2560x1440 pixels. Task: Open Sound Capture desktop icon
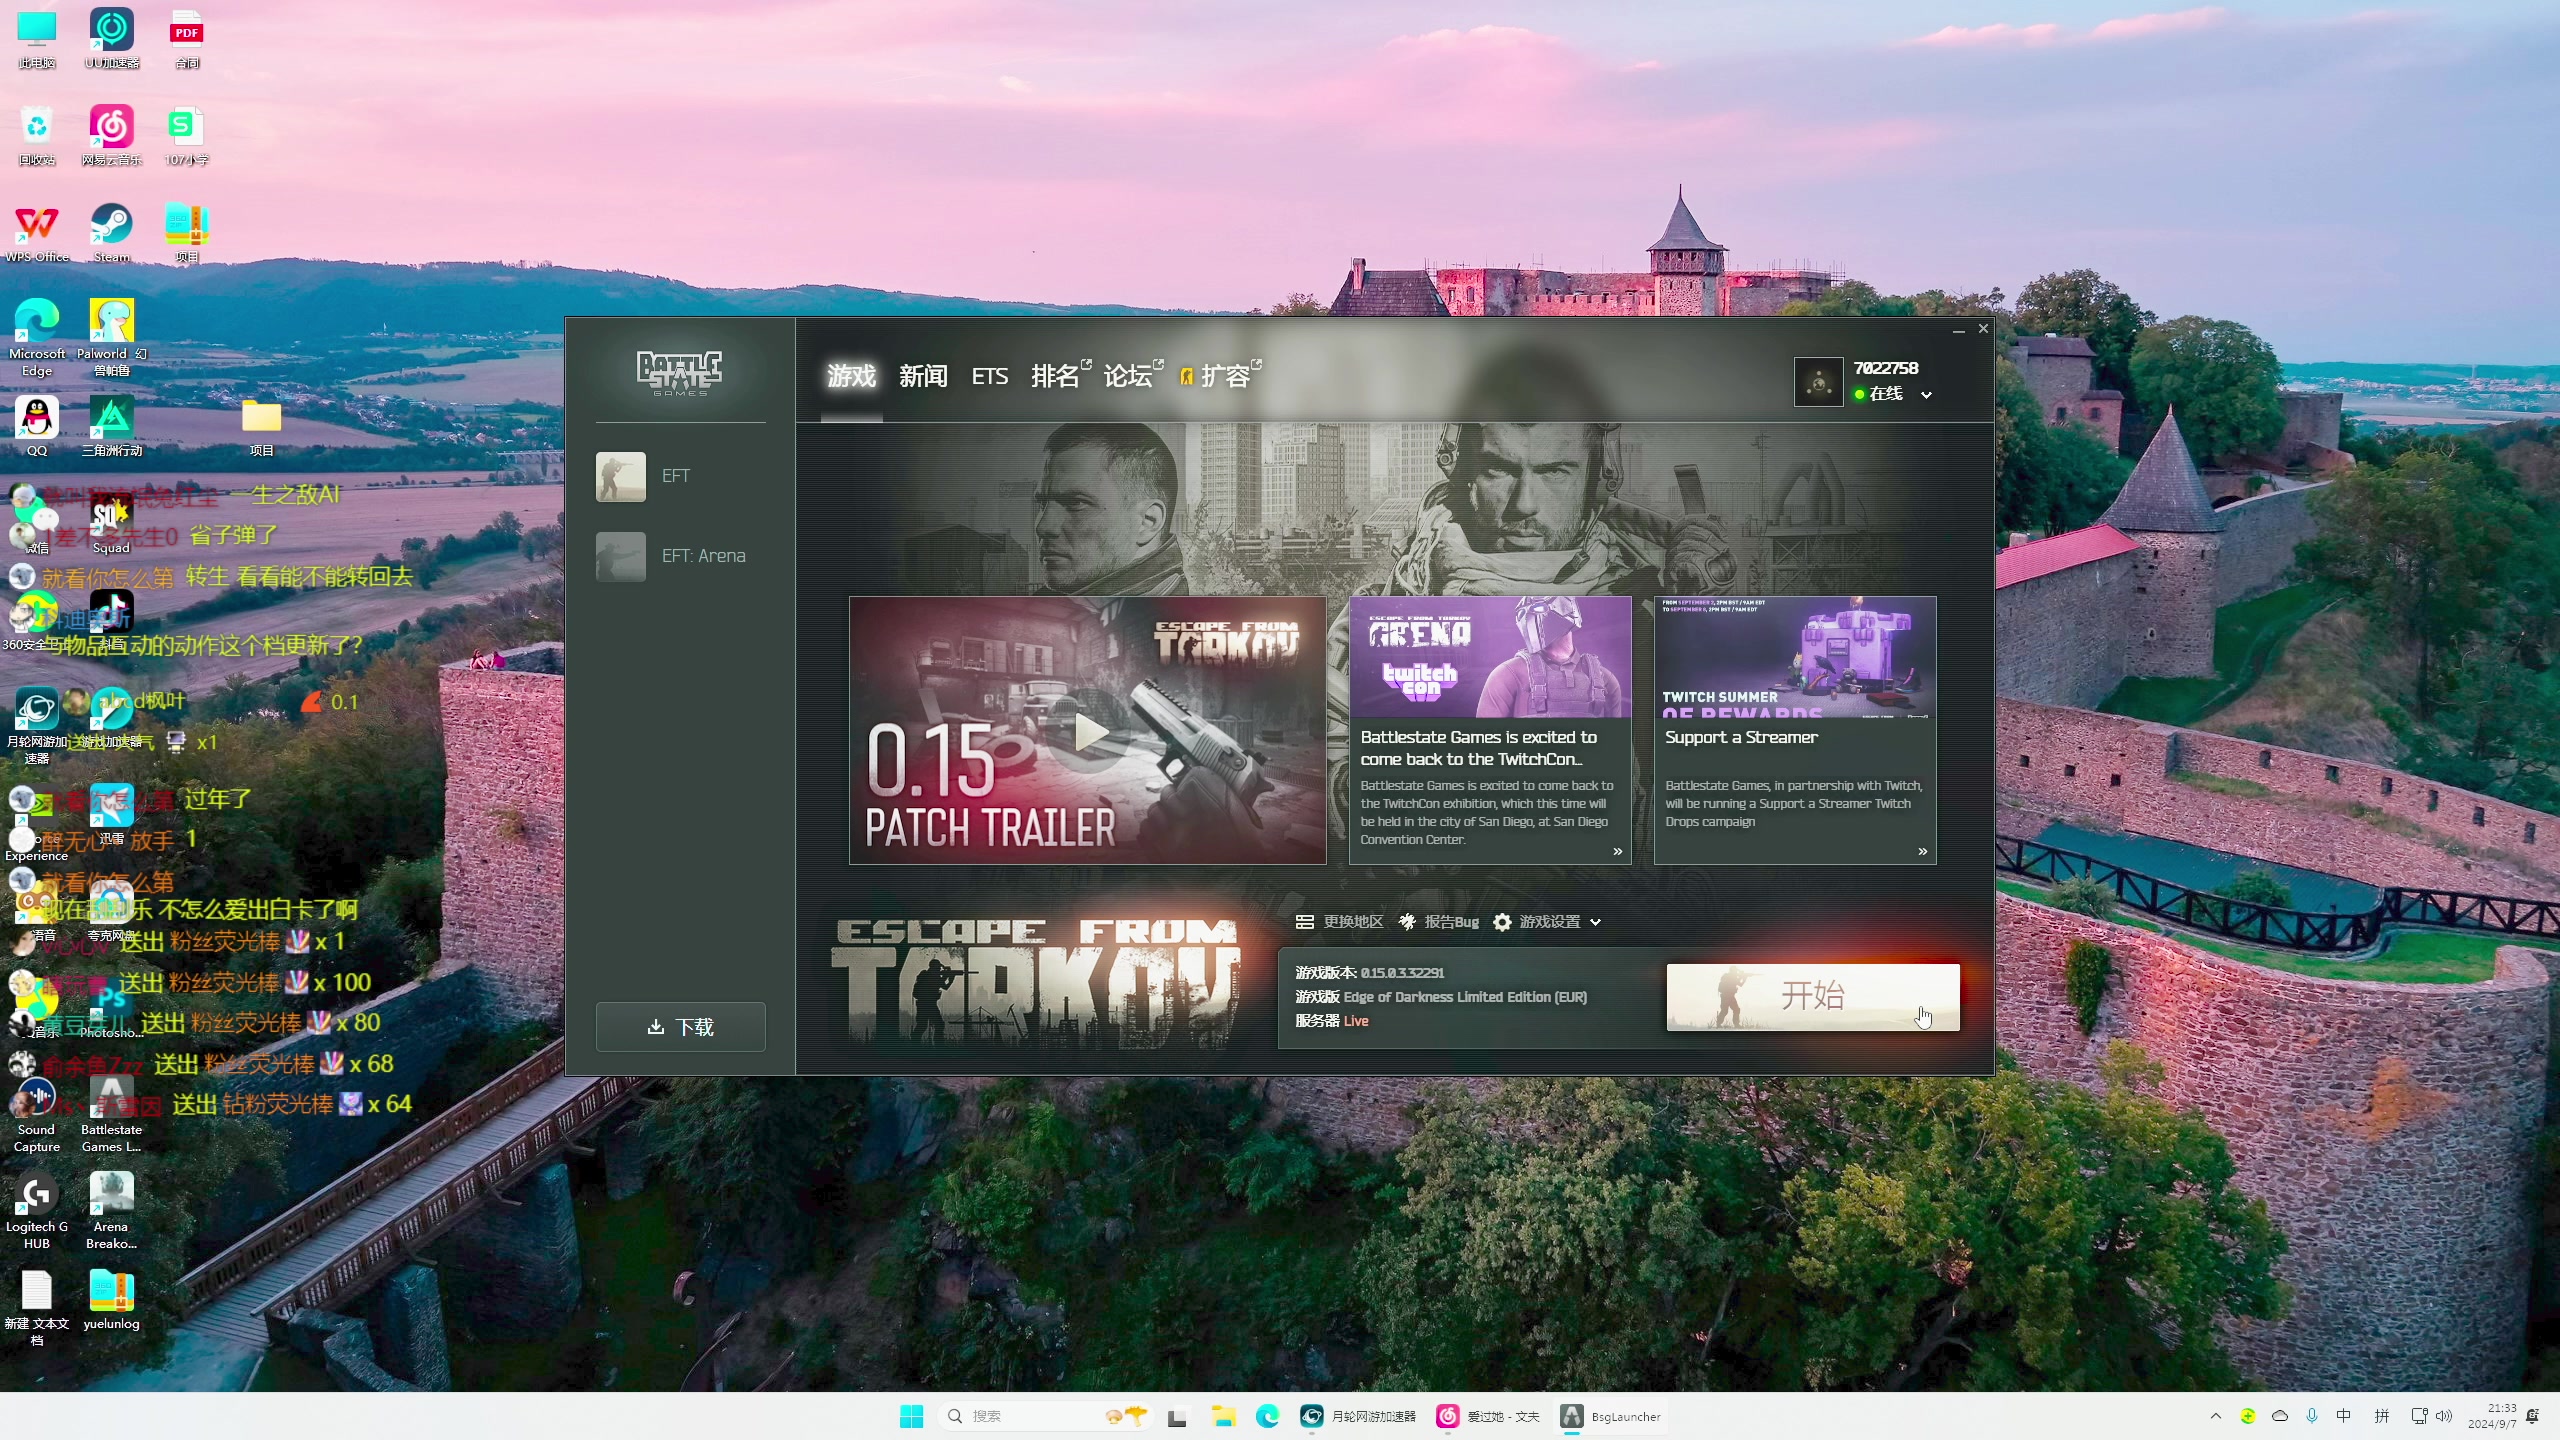(37, 1115)
